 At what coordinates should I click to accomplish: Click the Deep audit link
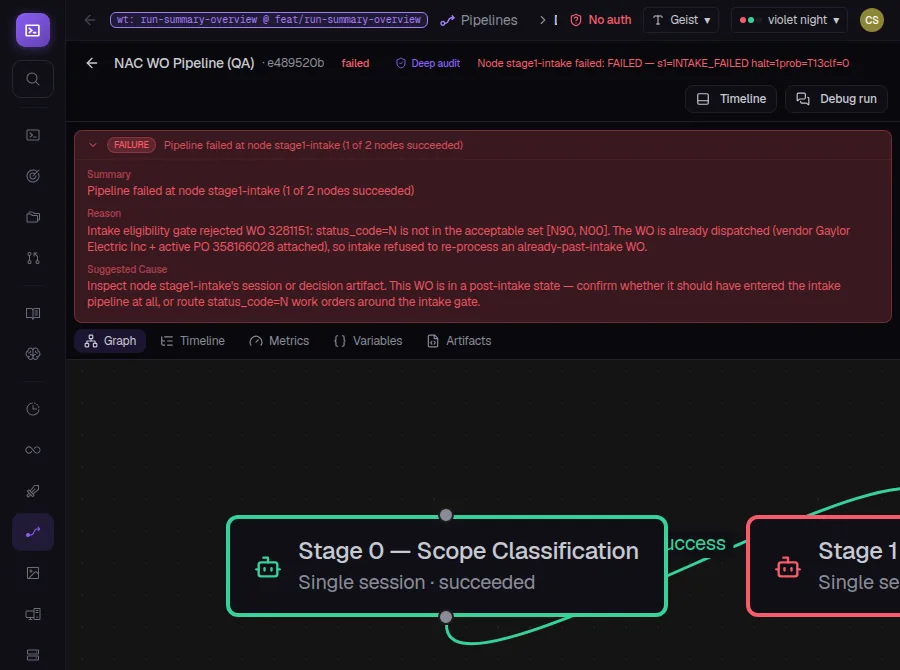point(428,63)
